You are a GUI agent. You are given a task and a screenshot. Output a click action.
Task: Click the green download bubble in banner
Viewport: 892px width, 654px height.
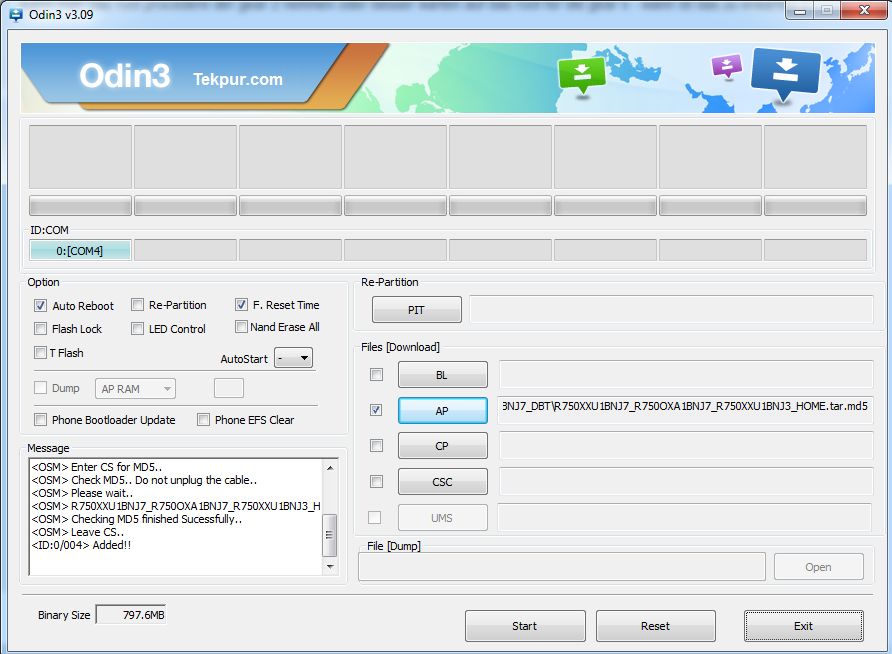click(581, 74)
